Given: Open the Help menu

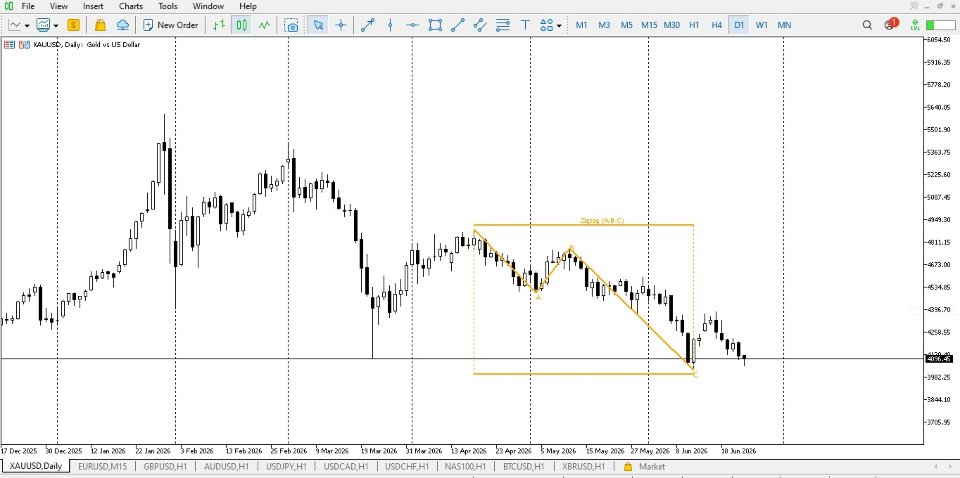Looking at the screenshot, I should (248, 6).
